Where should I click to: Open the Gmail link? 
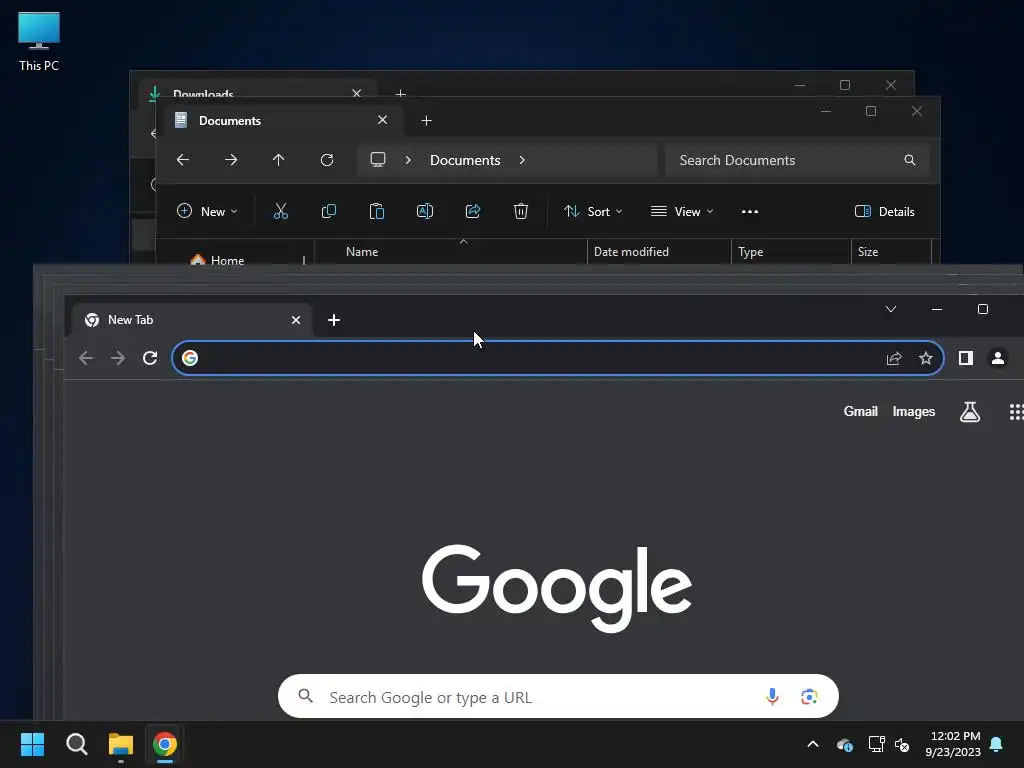tap(861, 411)
